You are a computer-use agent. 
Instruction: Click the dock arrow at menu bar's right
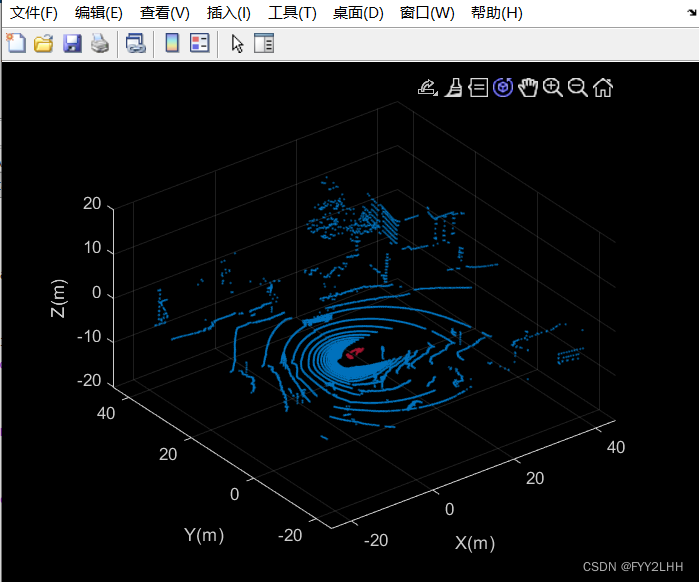692,12
